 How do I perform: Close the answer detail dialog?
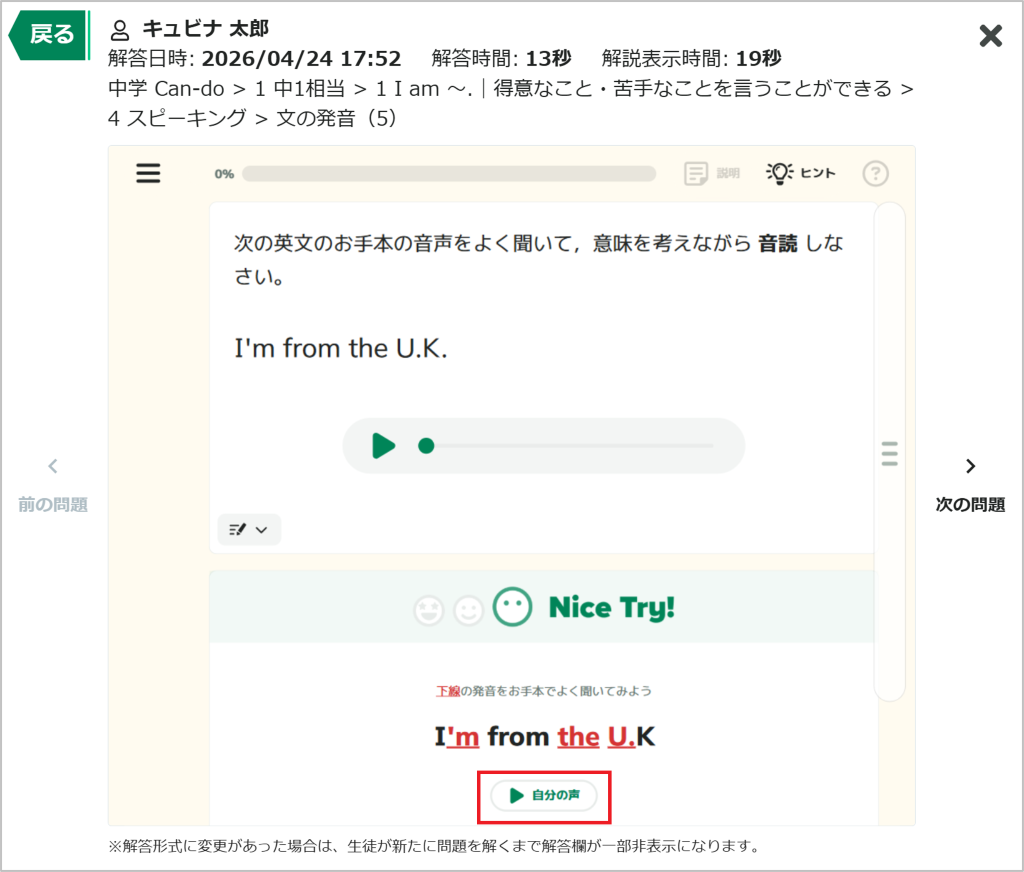coord(990,36)
